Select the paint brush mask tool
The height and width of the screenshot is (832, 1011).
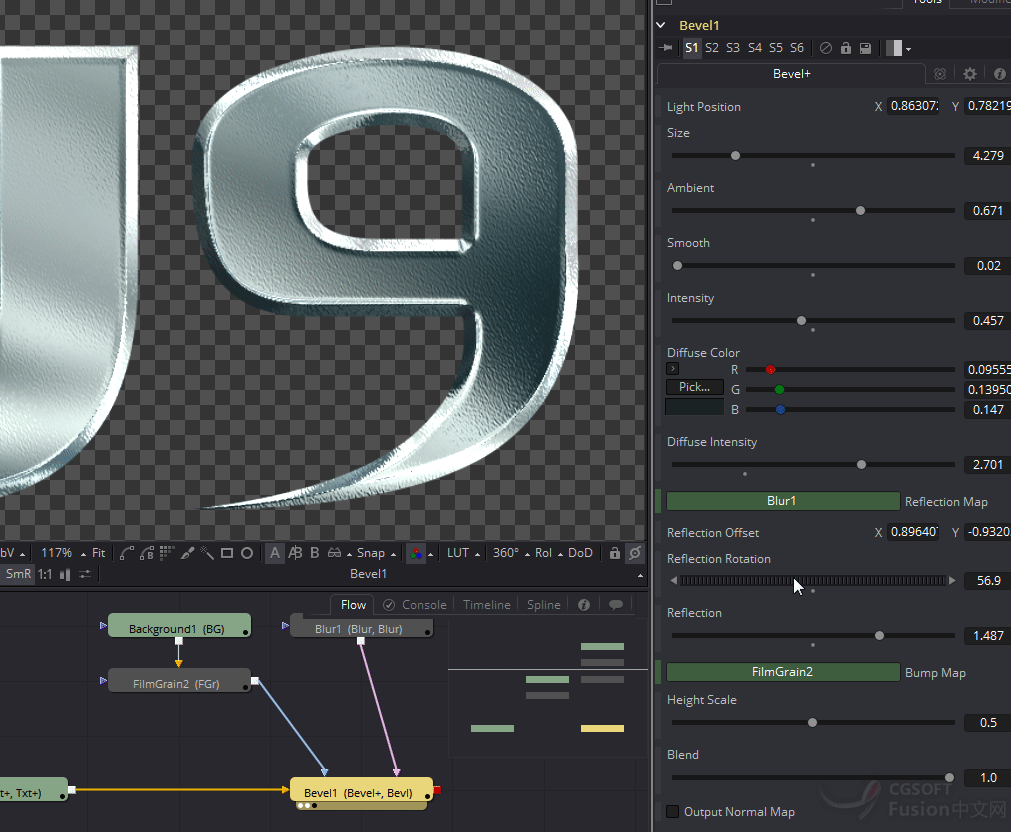tap(187, 553)
